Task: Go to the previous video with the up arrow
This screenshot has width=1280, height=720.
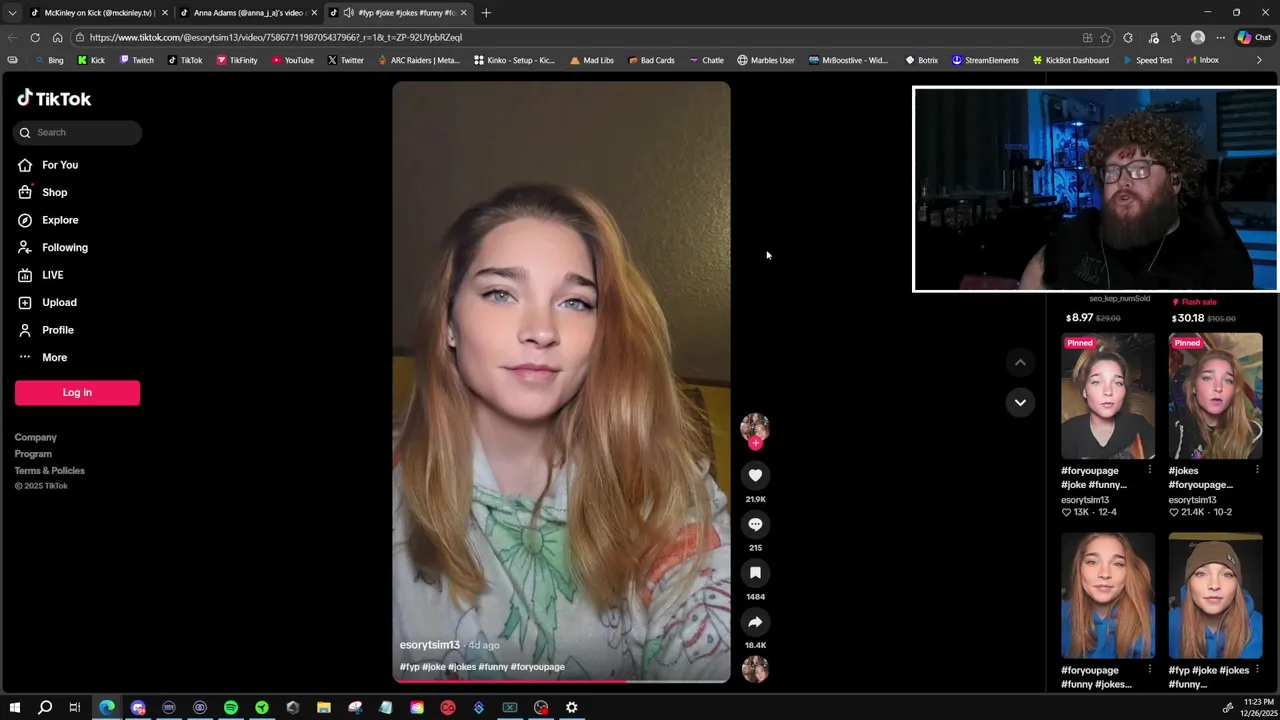Action: click(1020, 362)
